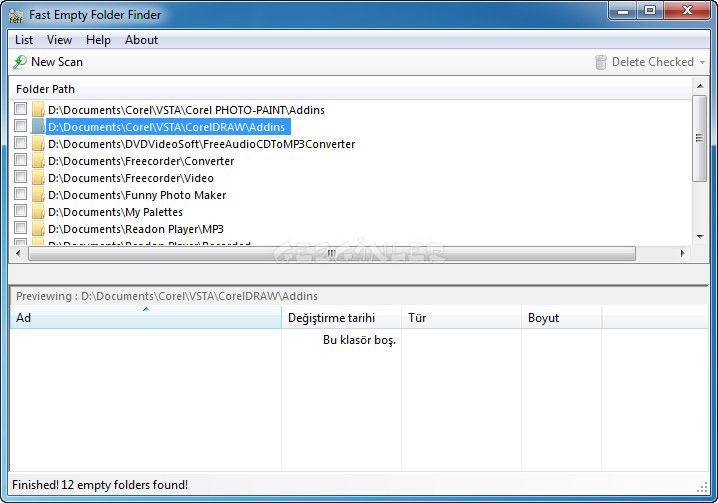Check the Corel PHOTO-PAINT Addins folder checkbox

click(20, 110)
